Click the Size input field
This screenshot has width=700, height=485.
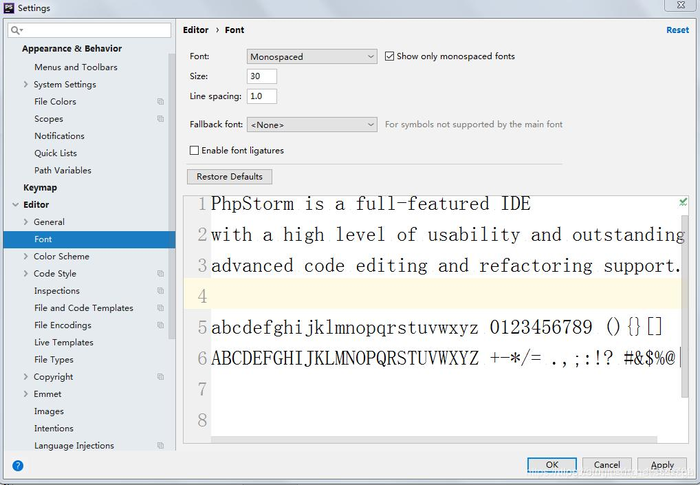click(262, 76)
